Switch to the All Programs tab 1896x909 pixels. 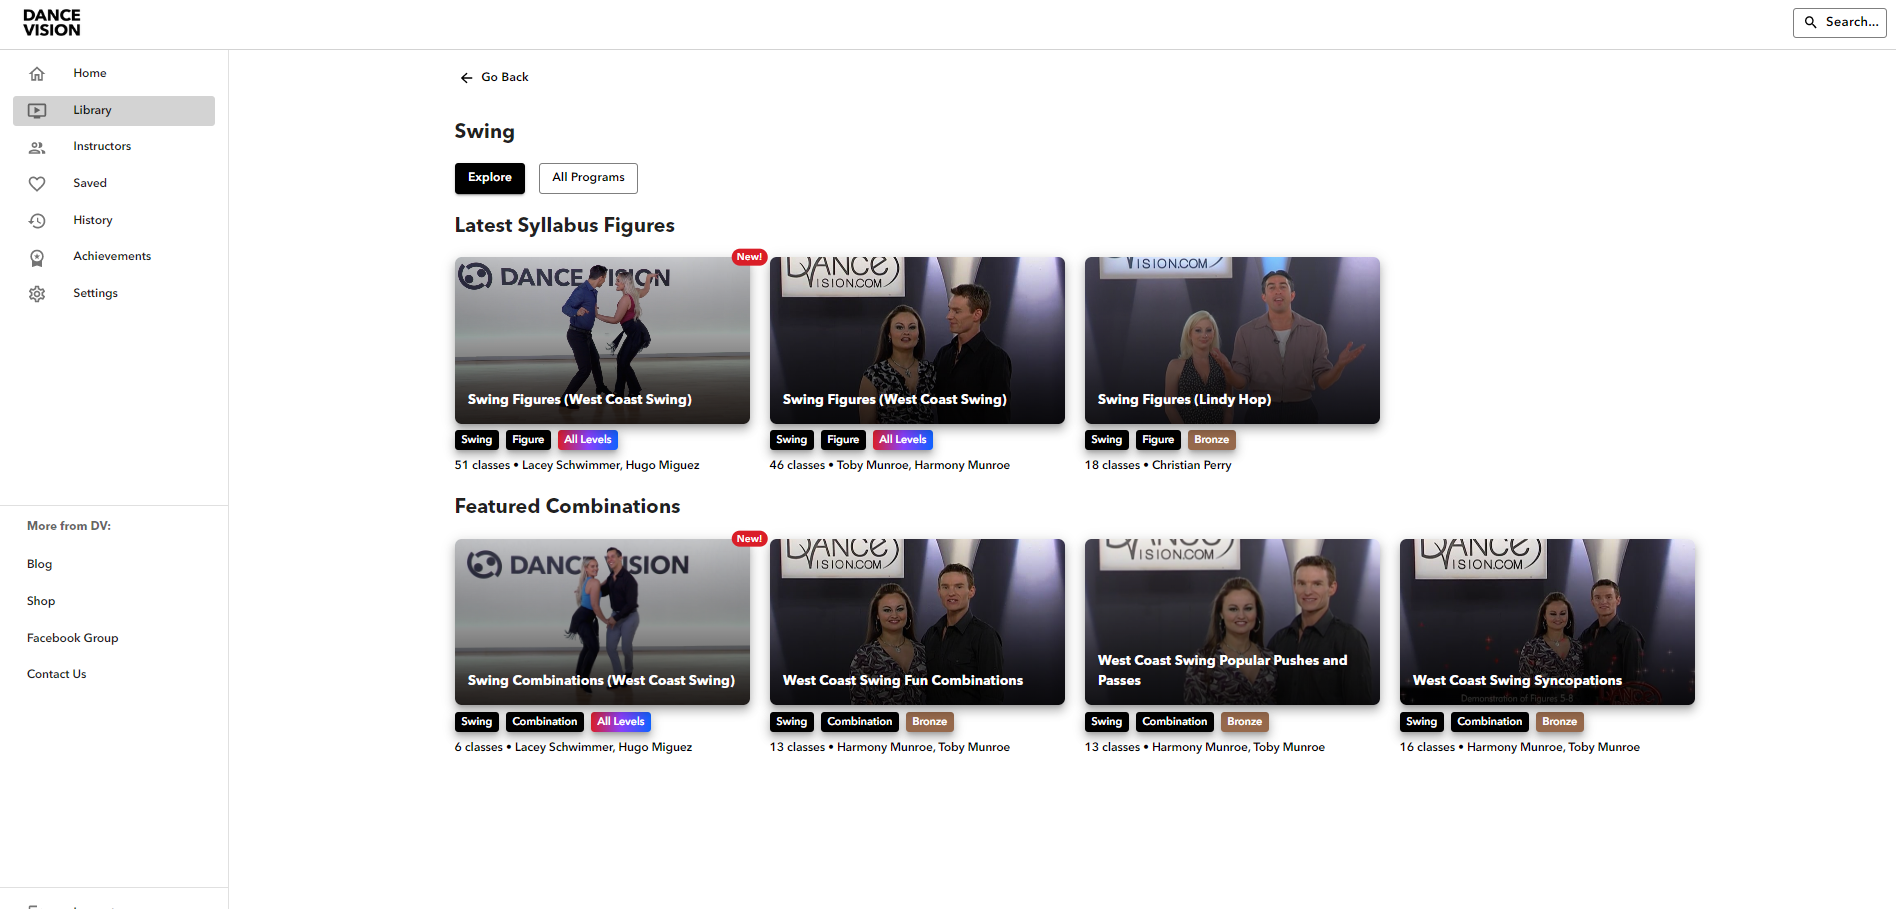tap(588, 178)
